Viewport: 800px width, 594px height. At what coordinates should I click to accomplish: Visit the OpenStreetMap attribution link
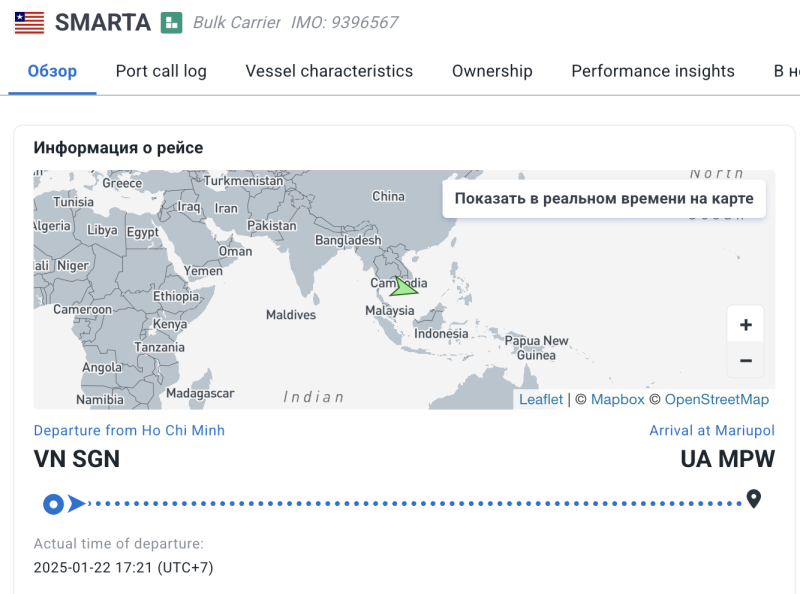point(716,398)
